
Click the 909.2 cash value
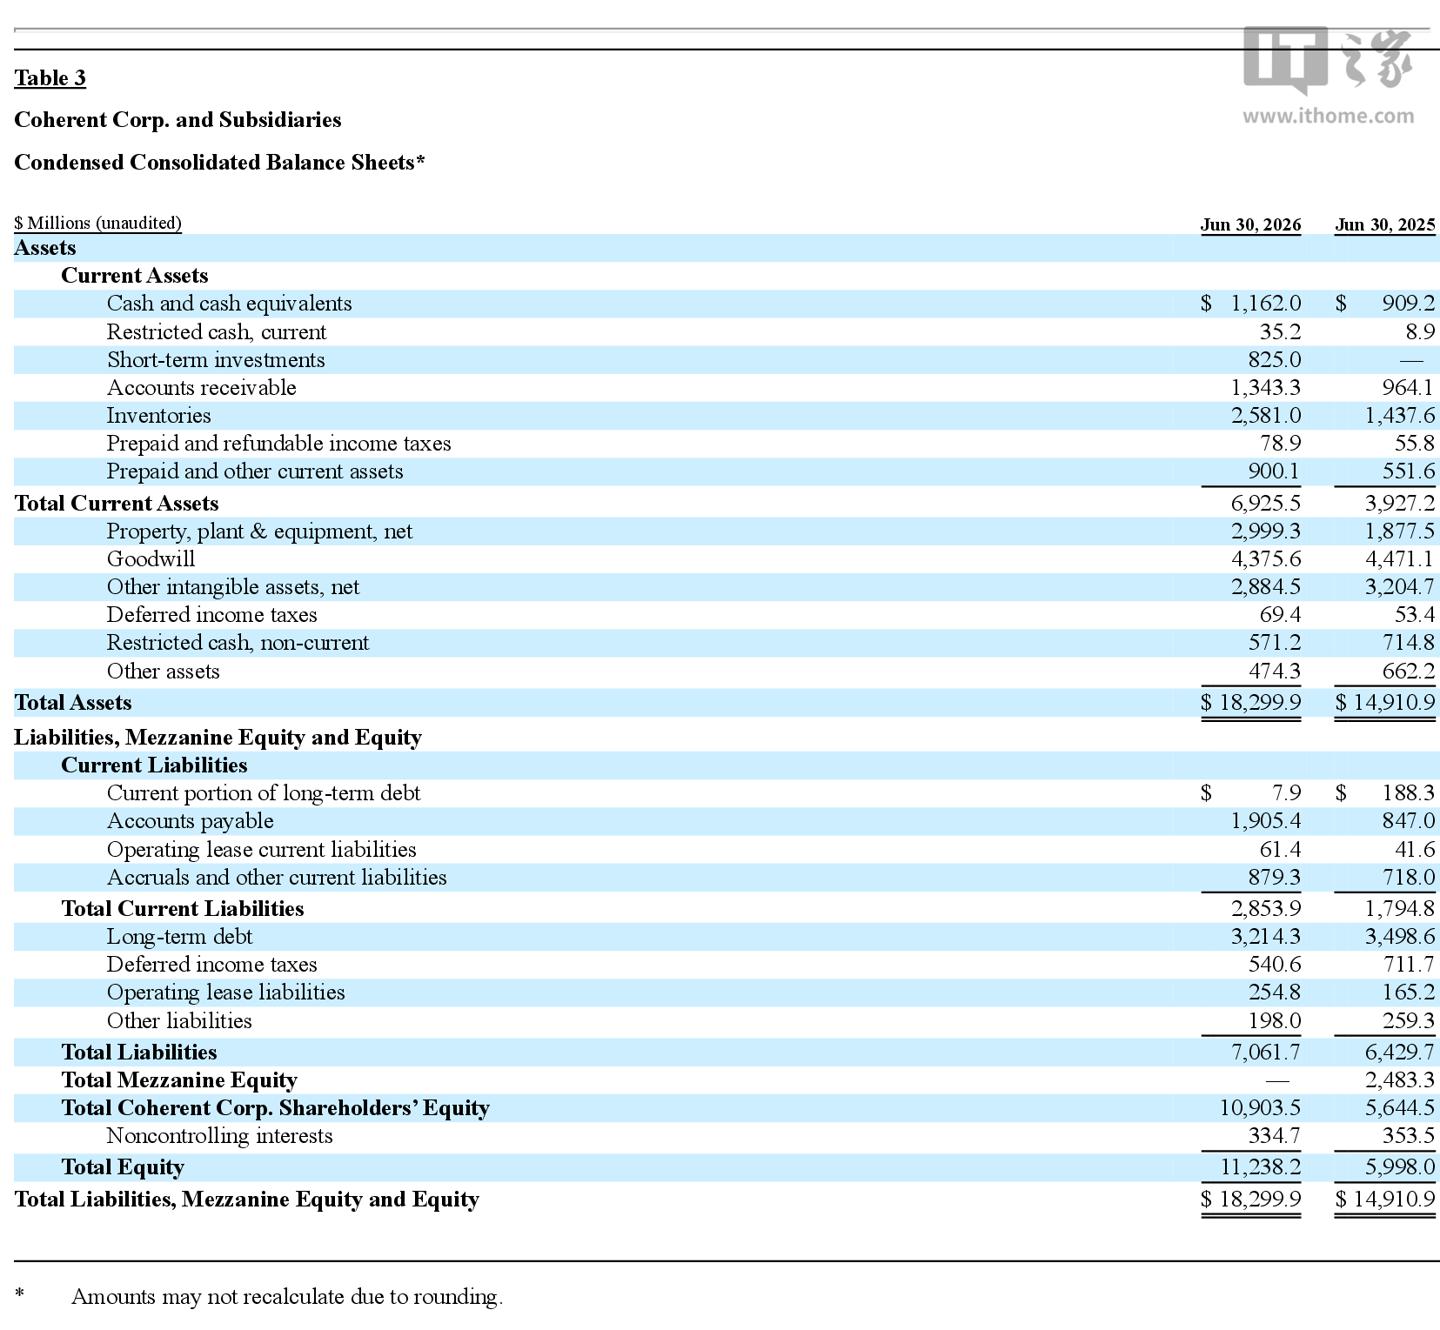point(1409,304)
